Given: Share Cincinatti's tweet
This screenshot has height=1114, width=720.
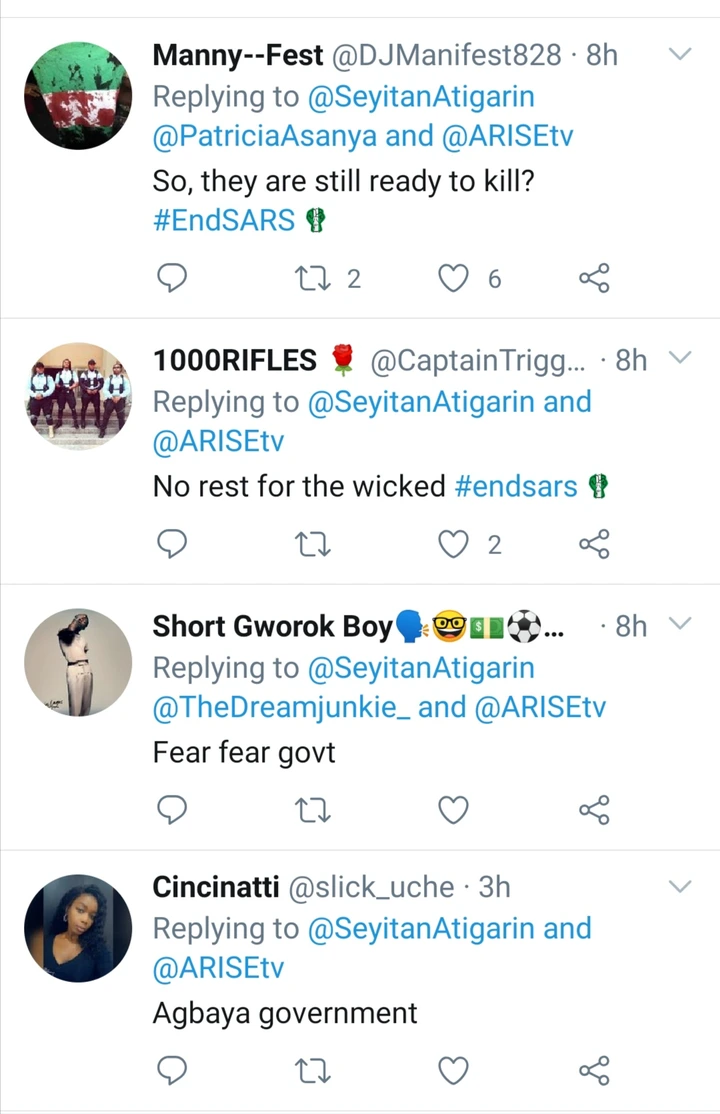Looking at the screenshot, I should click(x=594, y=1071).
